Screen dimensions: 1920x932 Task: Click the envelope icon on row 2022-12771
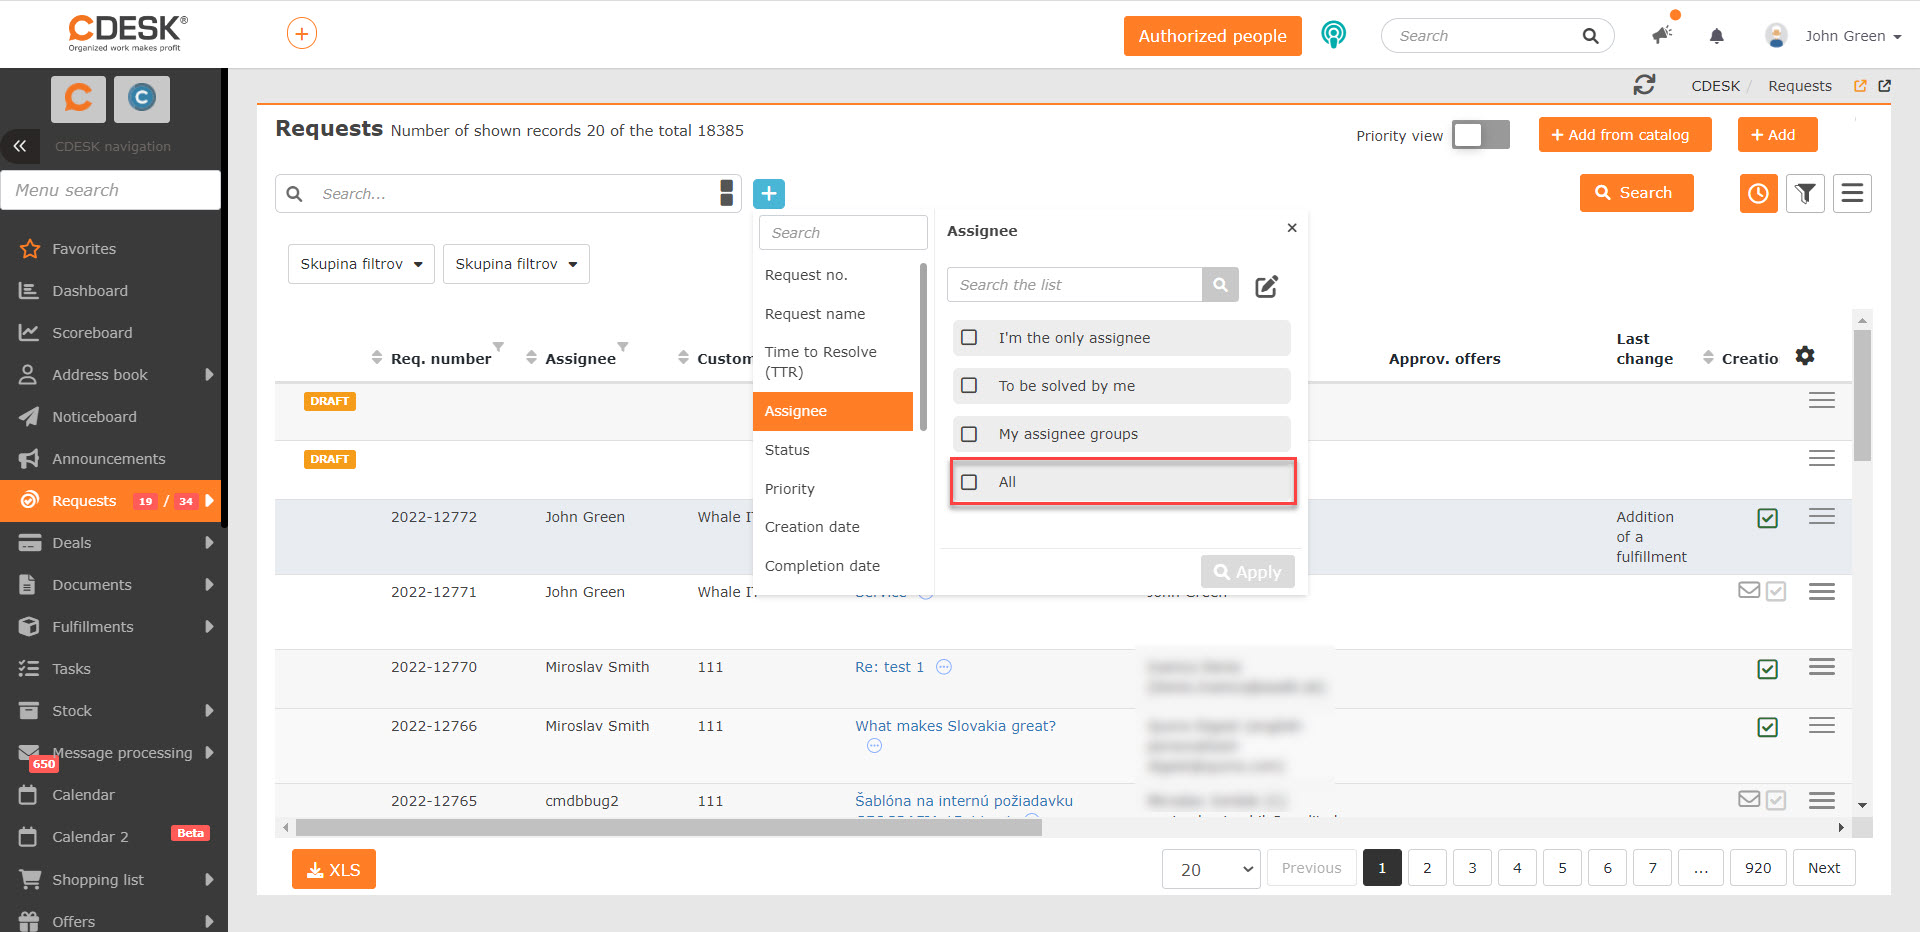tap(1749, 590)
